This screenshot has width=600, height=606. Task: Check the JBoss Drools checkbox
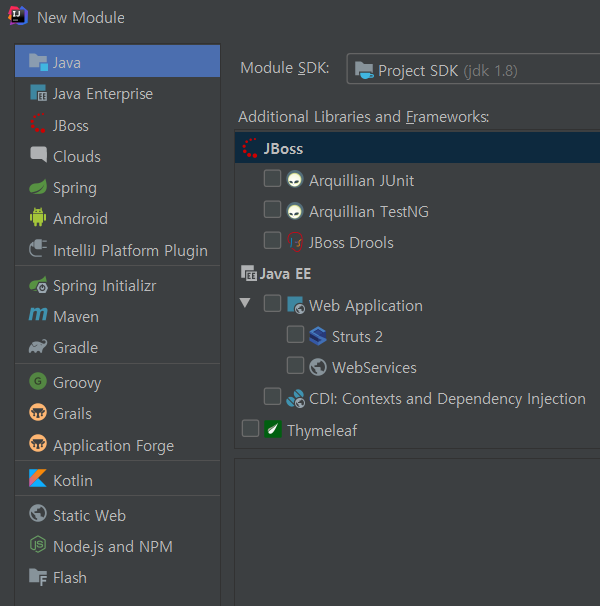click(x=272, y=240)
